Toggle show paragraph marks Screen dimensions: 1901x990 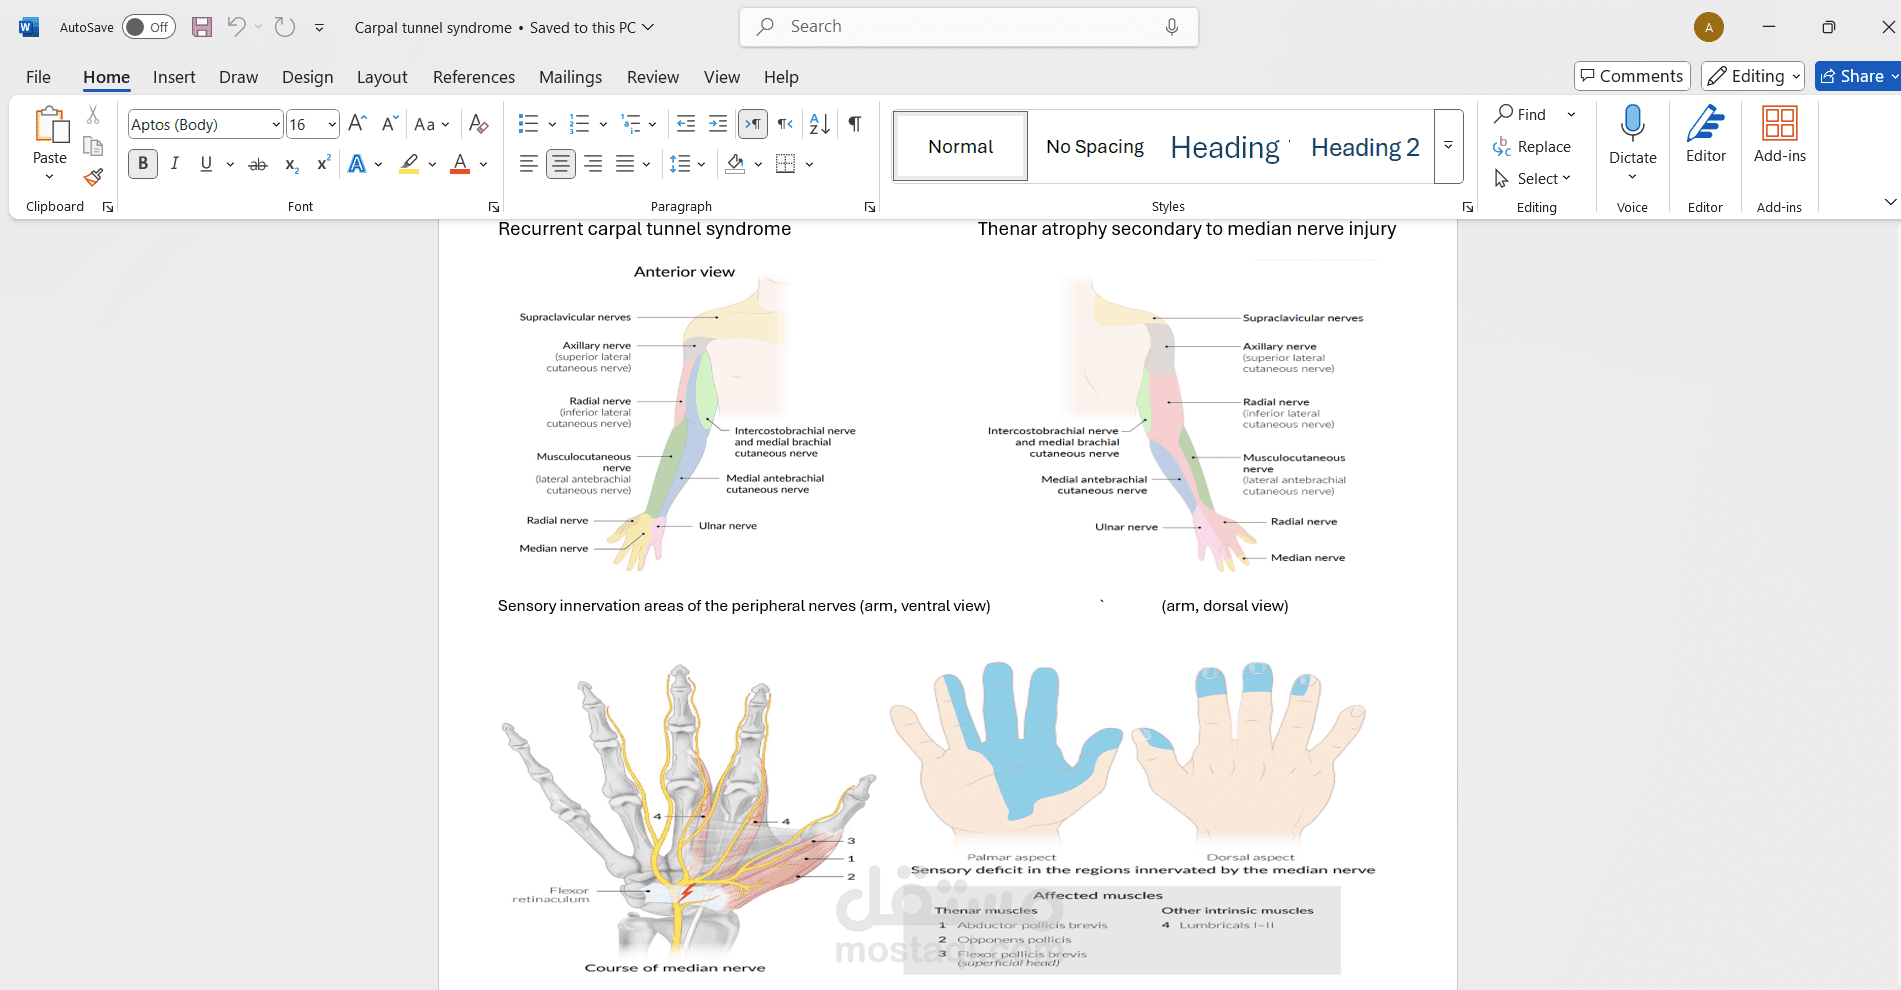click(855, 124)
